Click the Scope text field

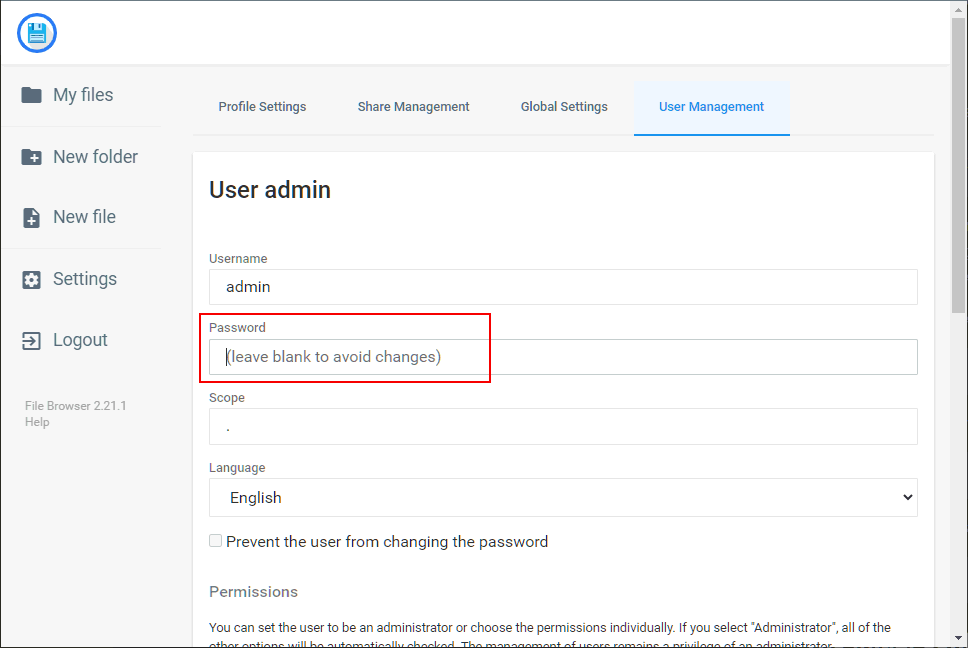click(563, 427)
